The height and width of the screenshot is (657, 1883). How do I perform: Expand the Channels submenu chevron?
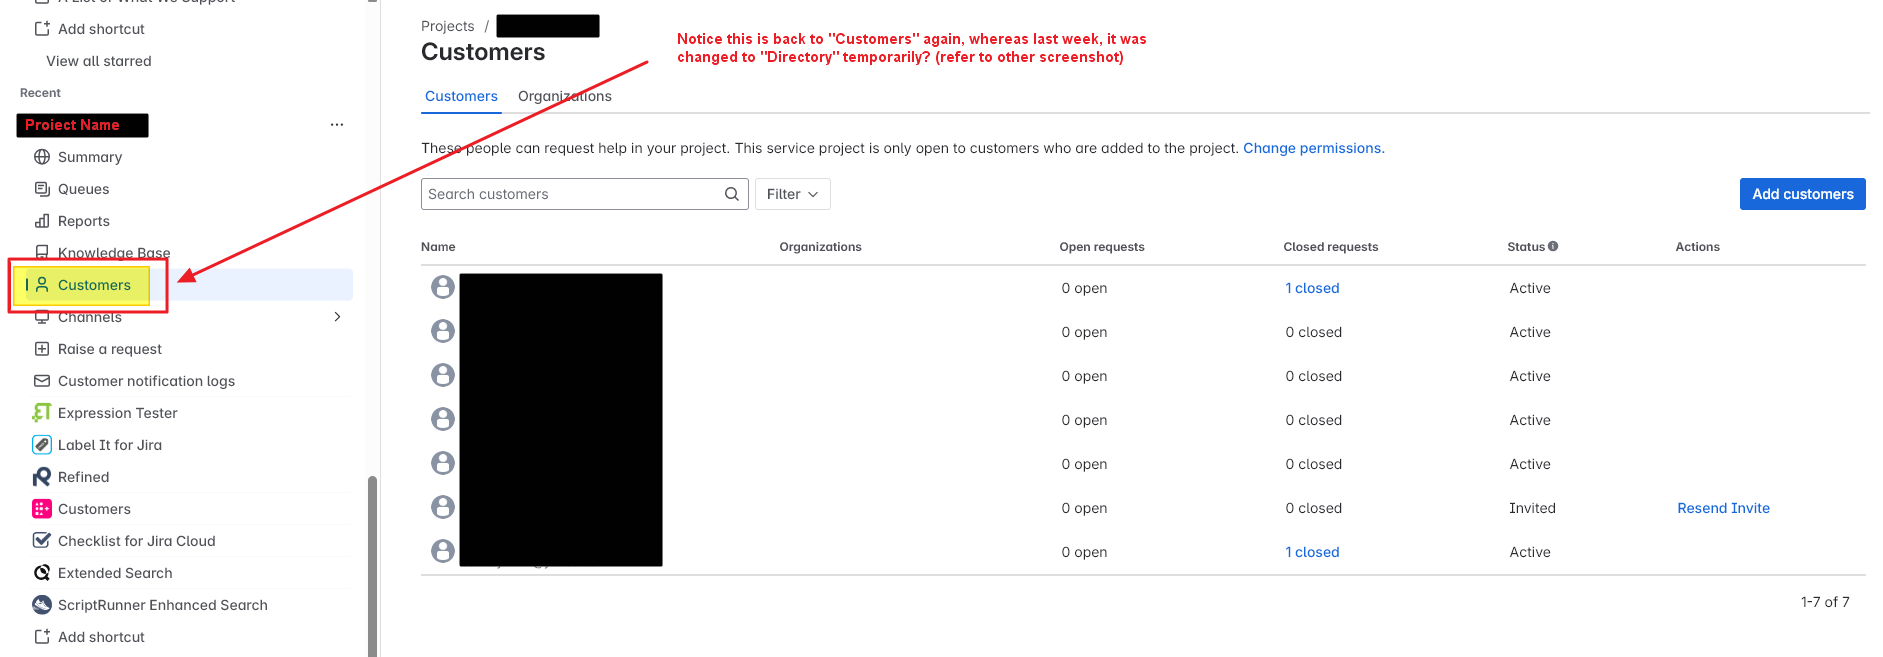tap(337, 317)
